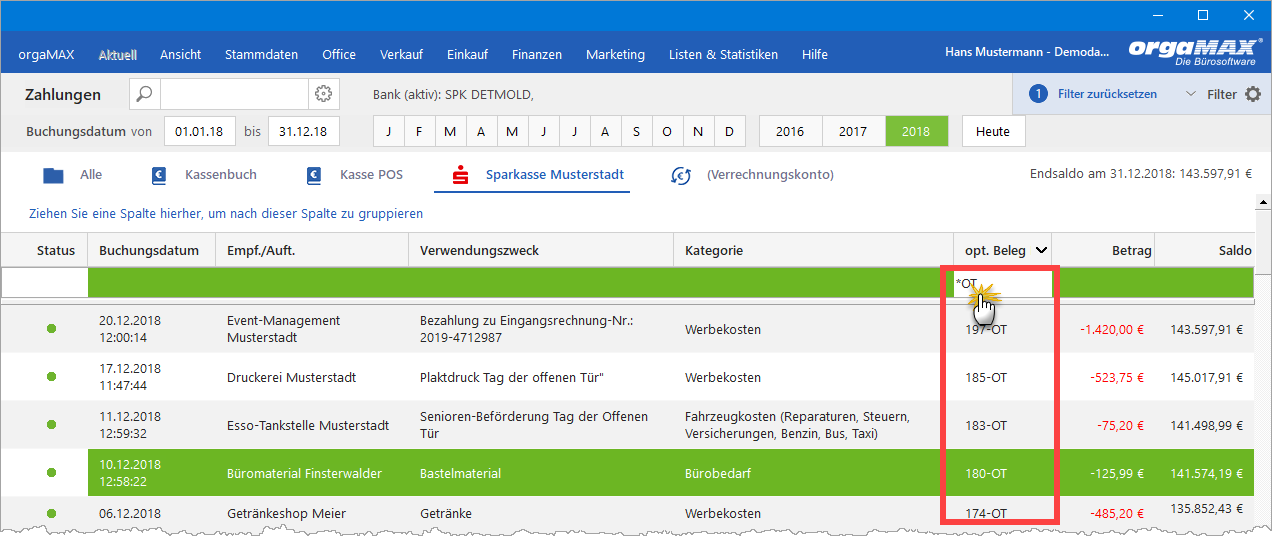Click the Kassenbuch book icon

(159, 175)
